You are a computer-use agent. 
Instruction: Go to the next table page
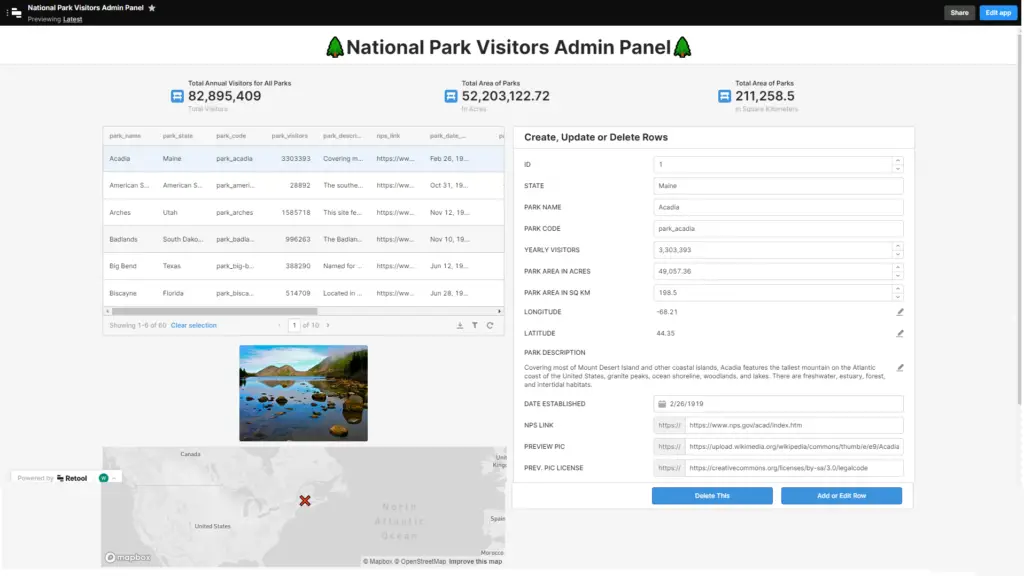tap(328, 325)
